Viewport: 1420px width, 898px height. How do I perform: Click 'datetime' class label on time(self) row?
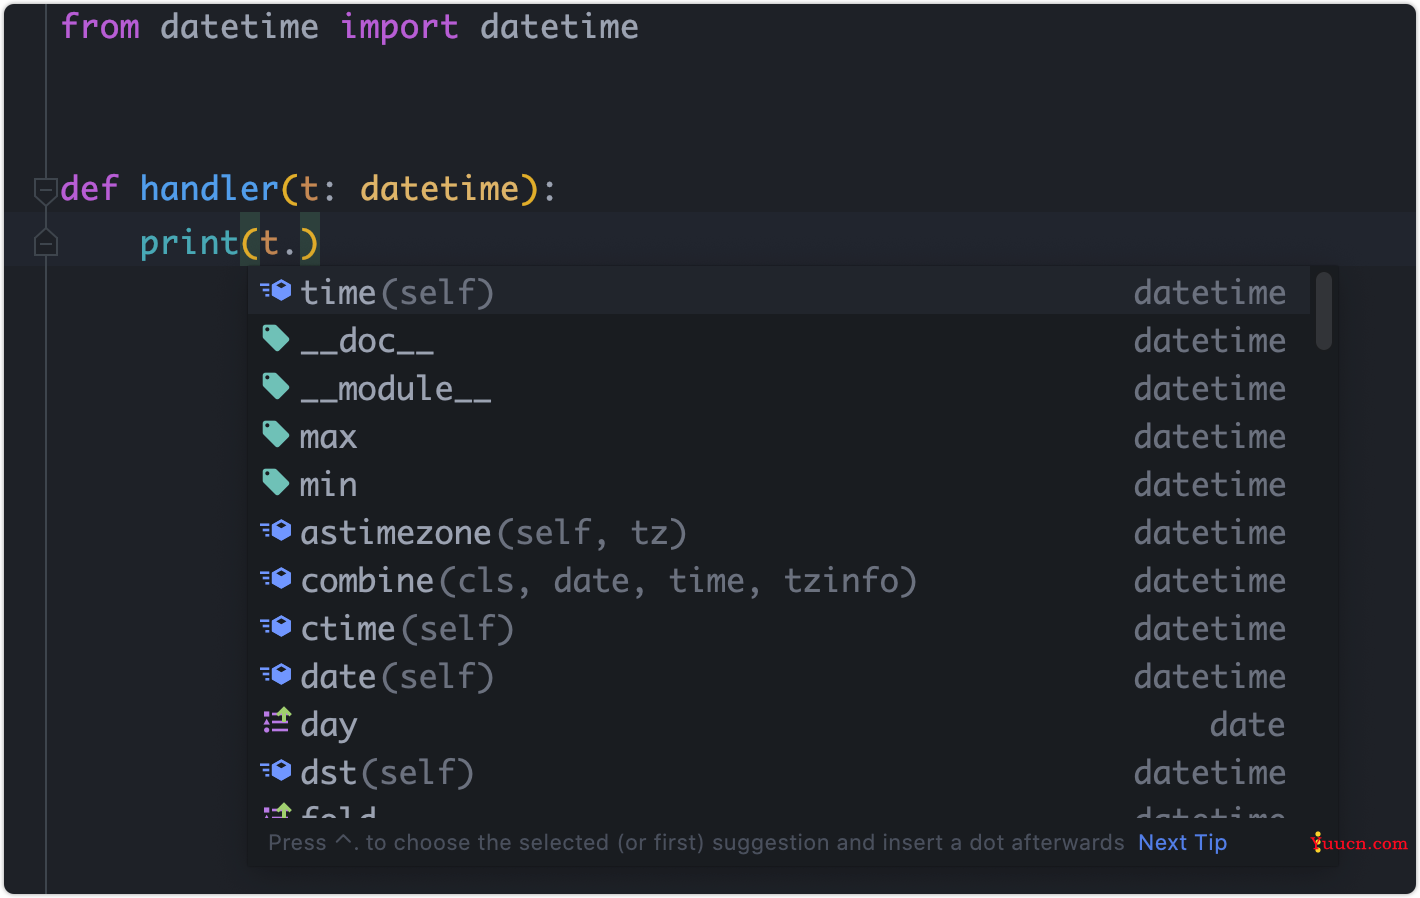(1210, 292)
